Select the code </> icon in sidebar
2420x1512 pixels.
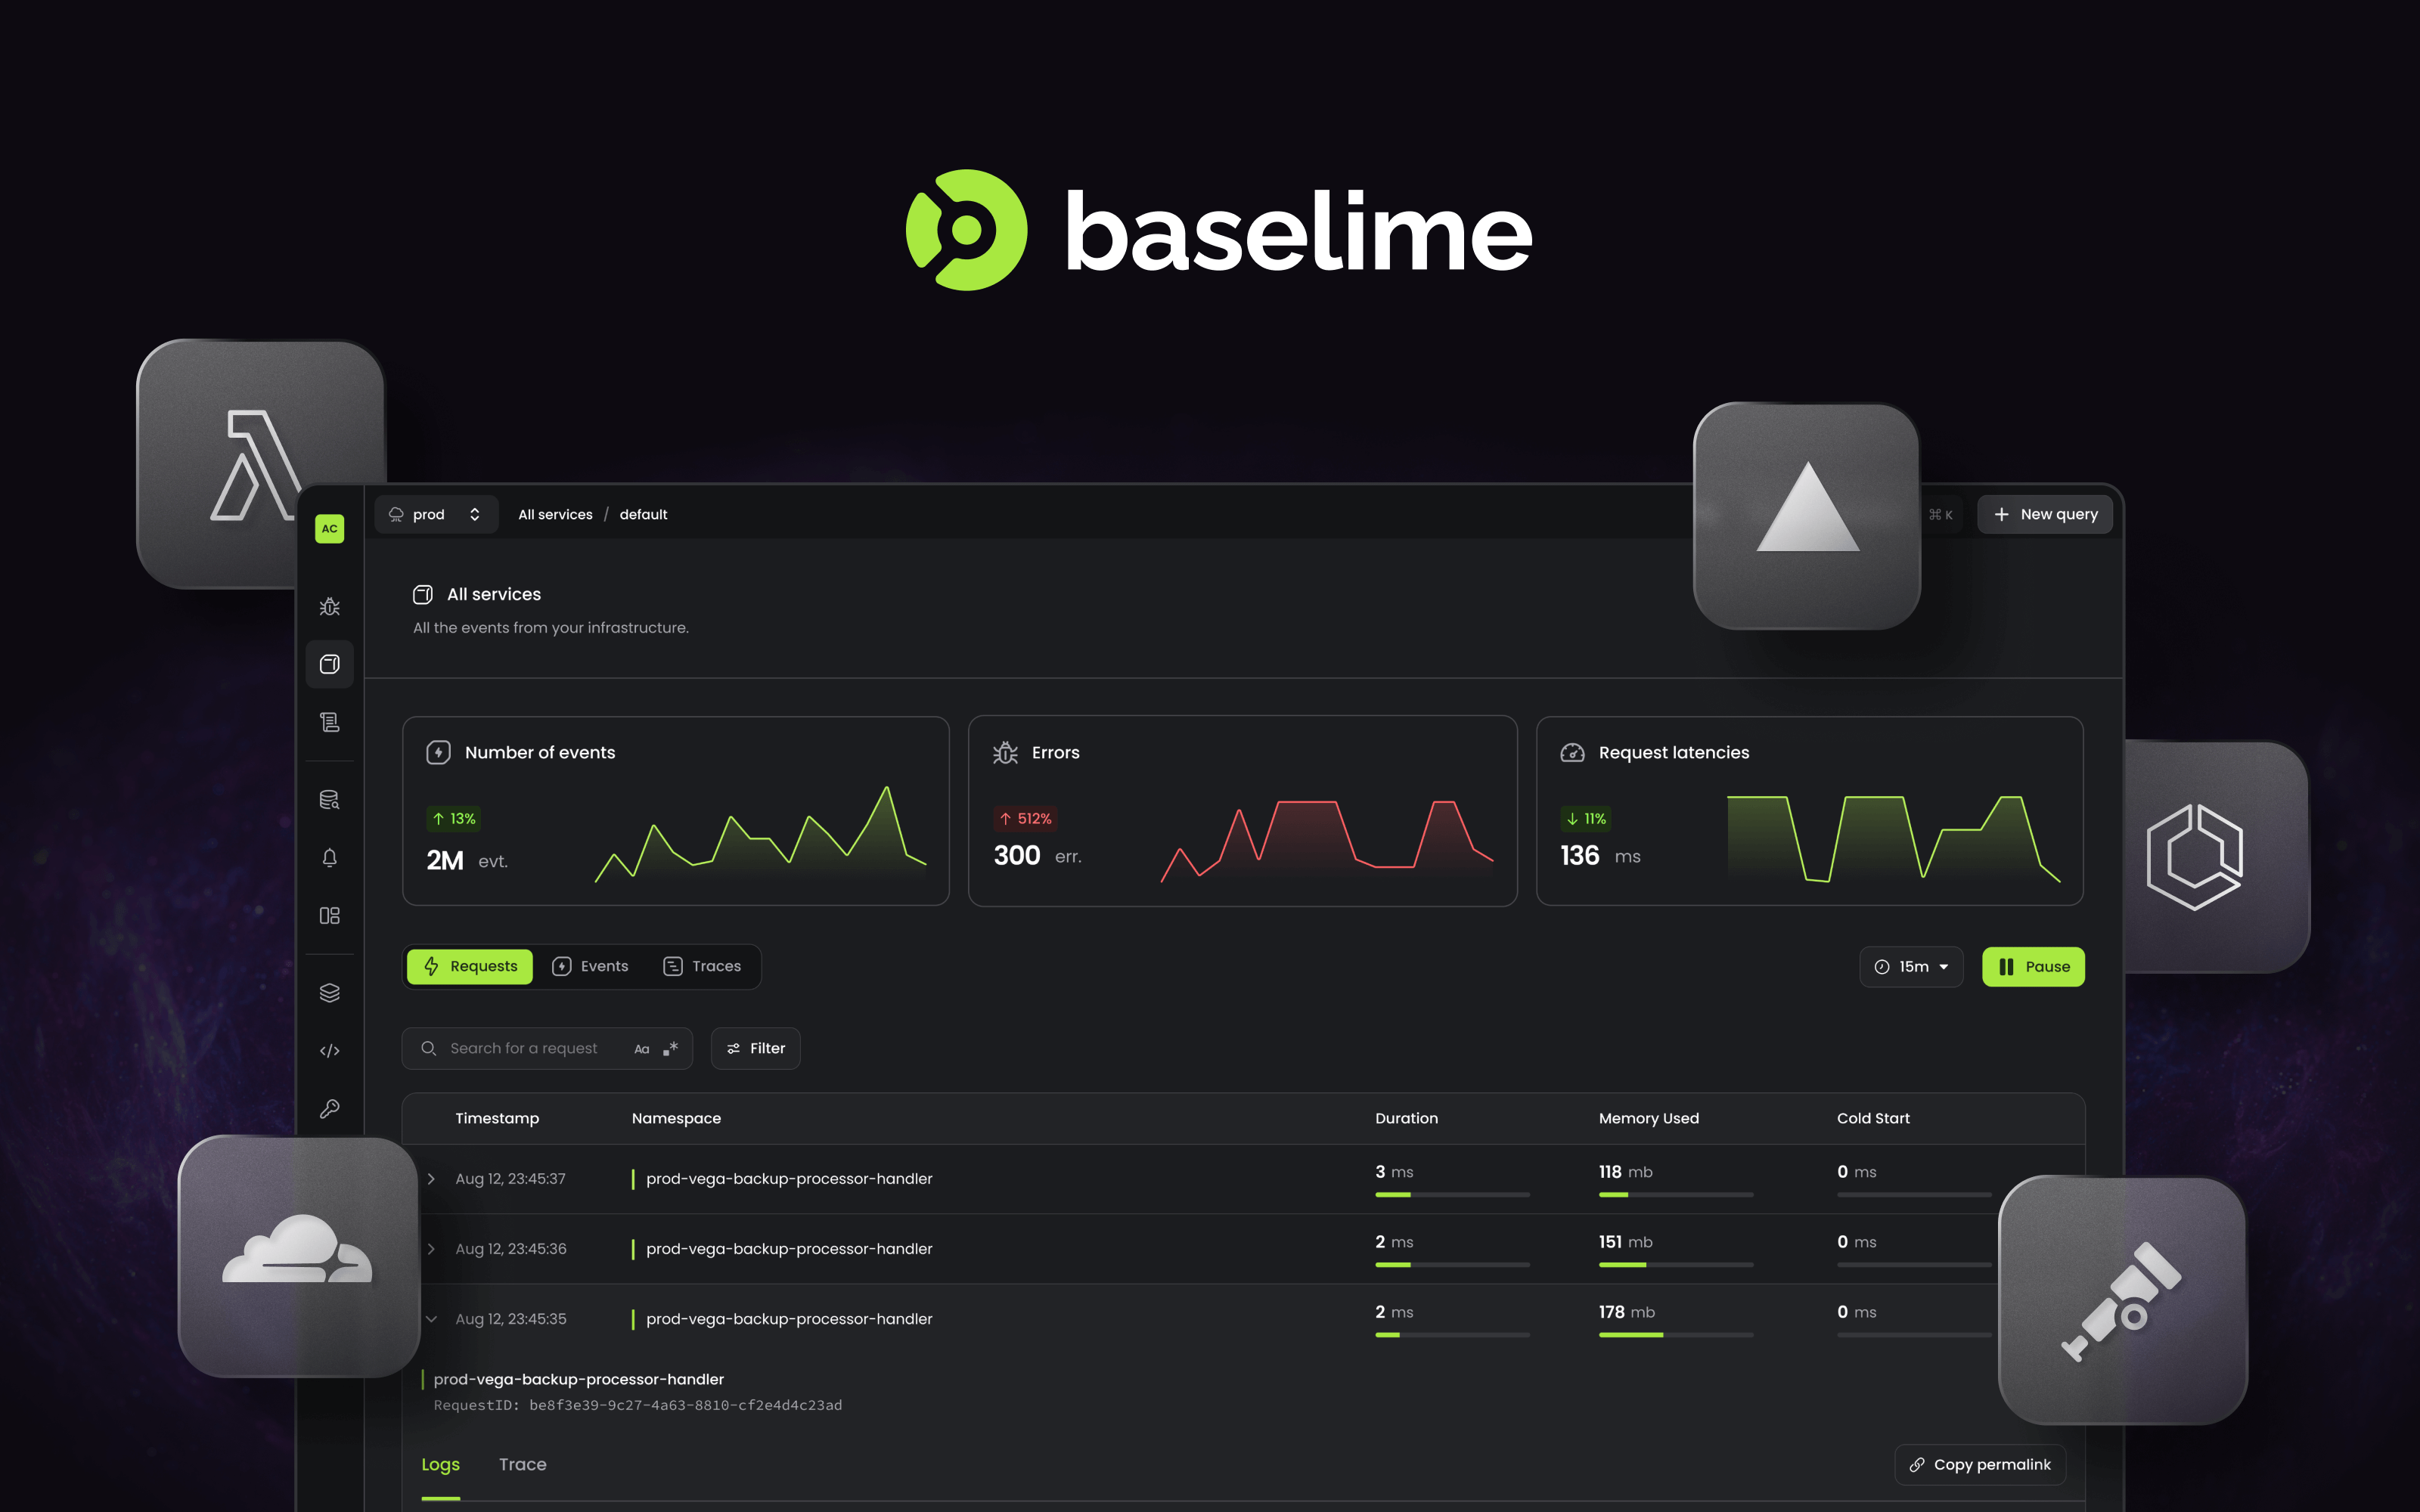tap(330, 1051)
